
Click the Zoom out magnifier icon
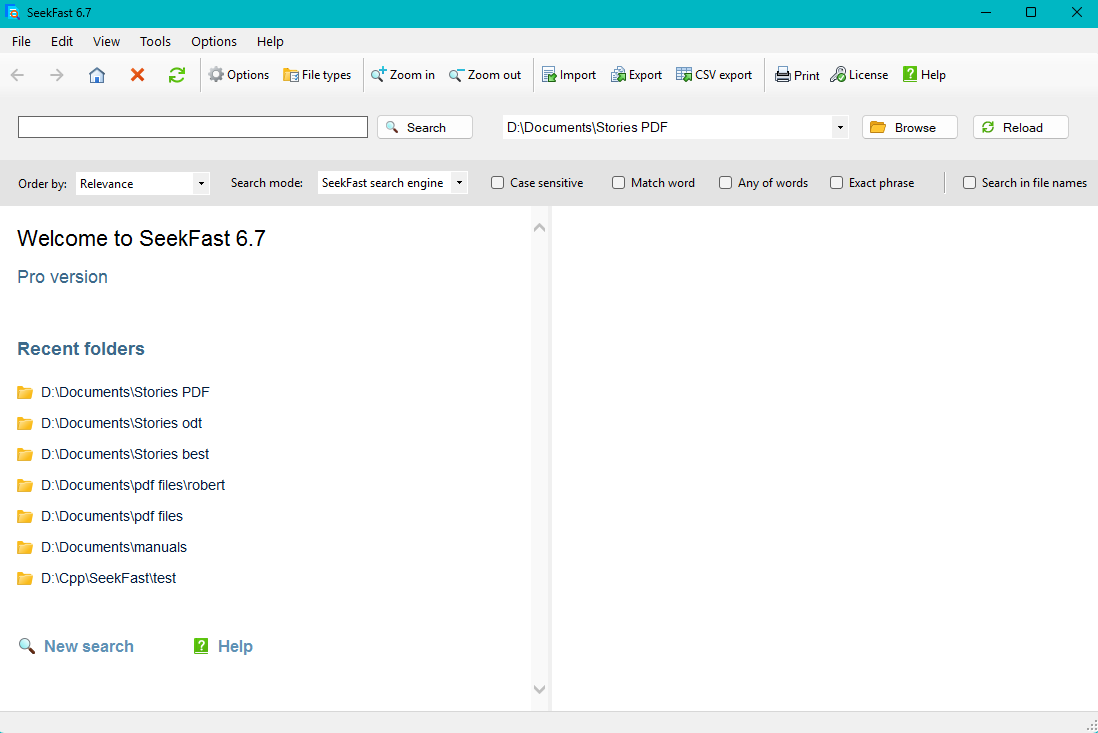[456, 75]
